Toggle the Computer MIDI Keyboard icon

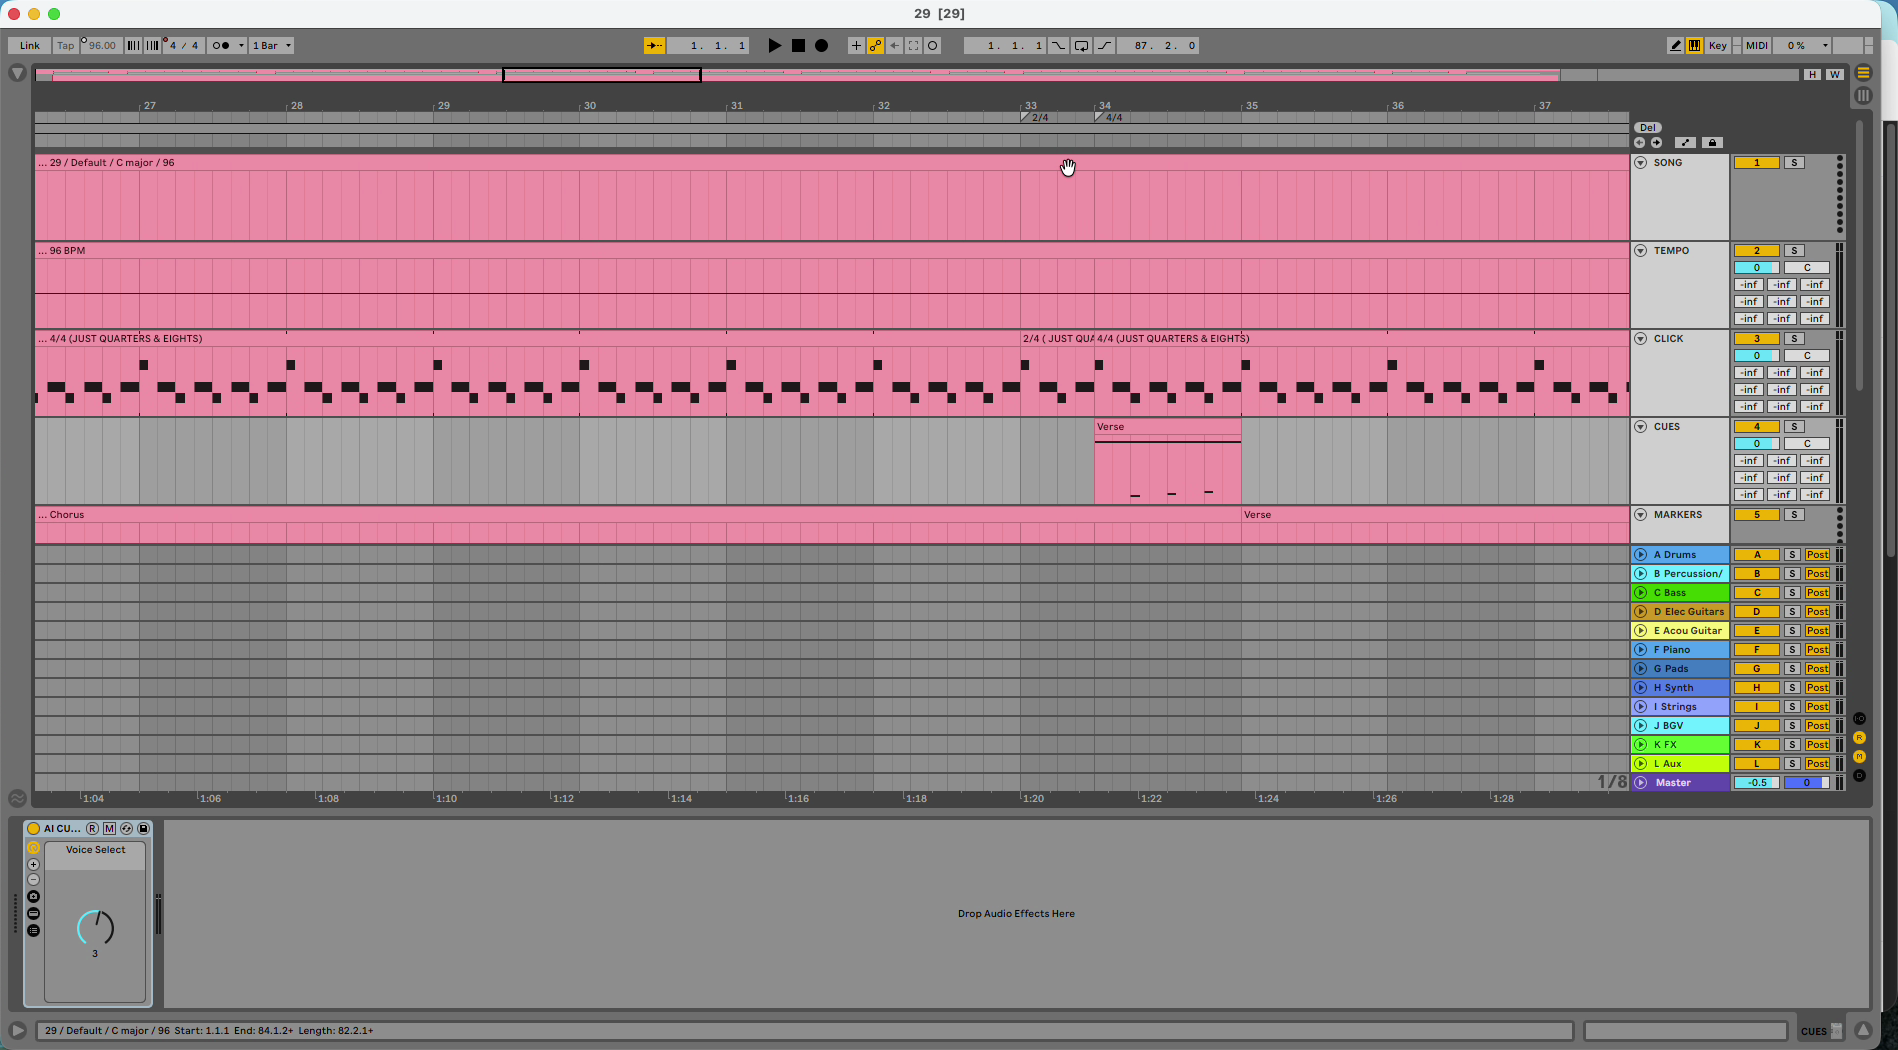click(x=1694, y=46)
